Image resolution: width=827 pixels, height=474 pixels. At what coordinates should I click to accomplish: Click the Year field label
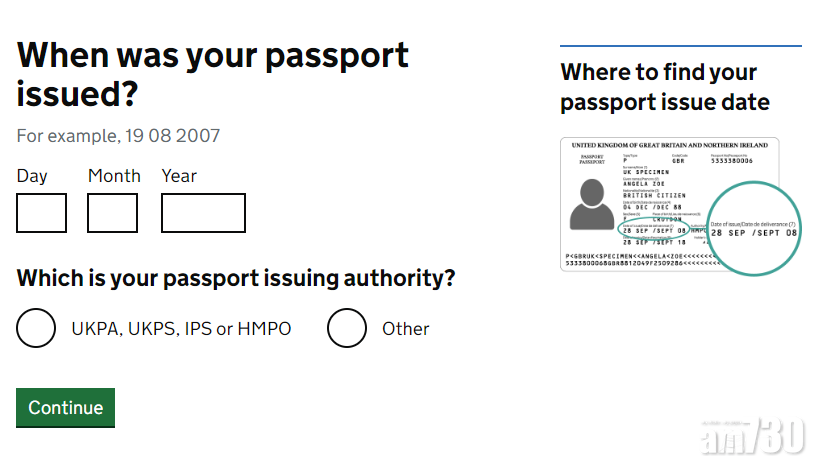pyautogui.click(x=179, y=176)
